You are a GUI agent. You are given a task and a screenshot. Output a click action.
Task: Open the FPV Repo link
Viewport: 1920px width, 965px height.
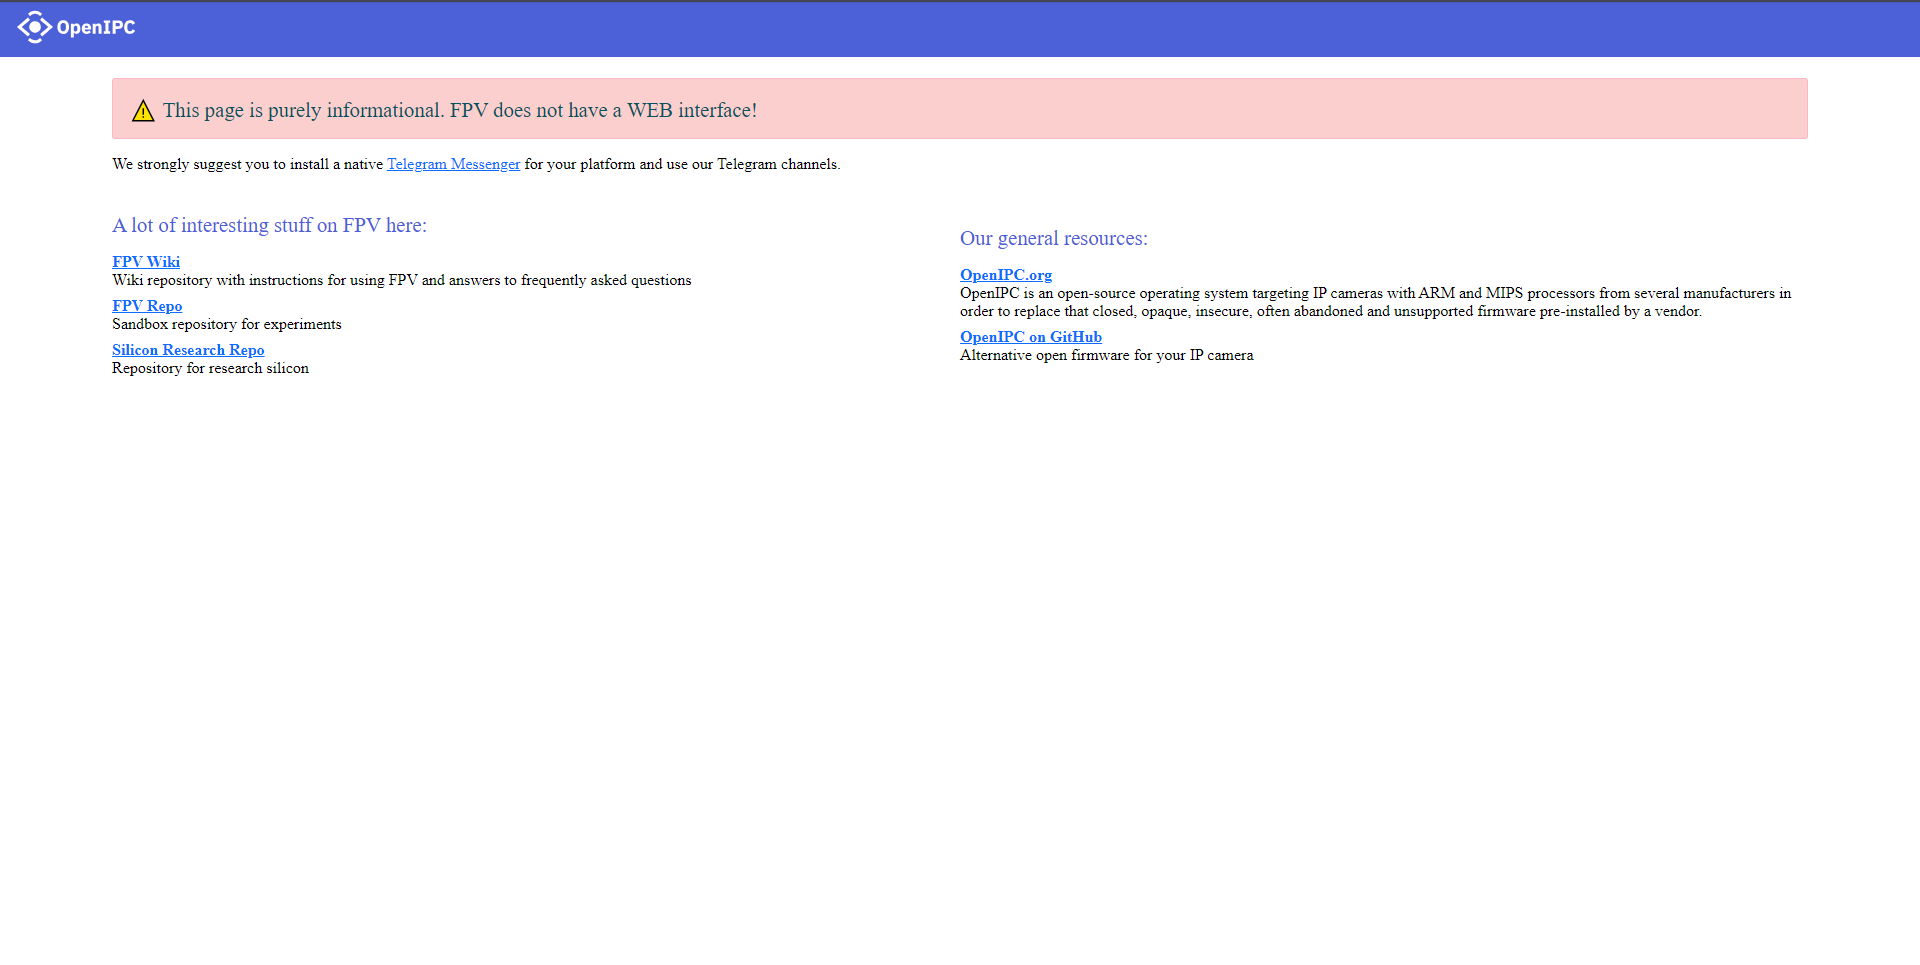point(147,306)
